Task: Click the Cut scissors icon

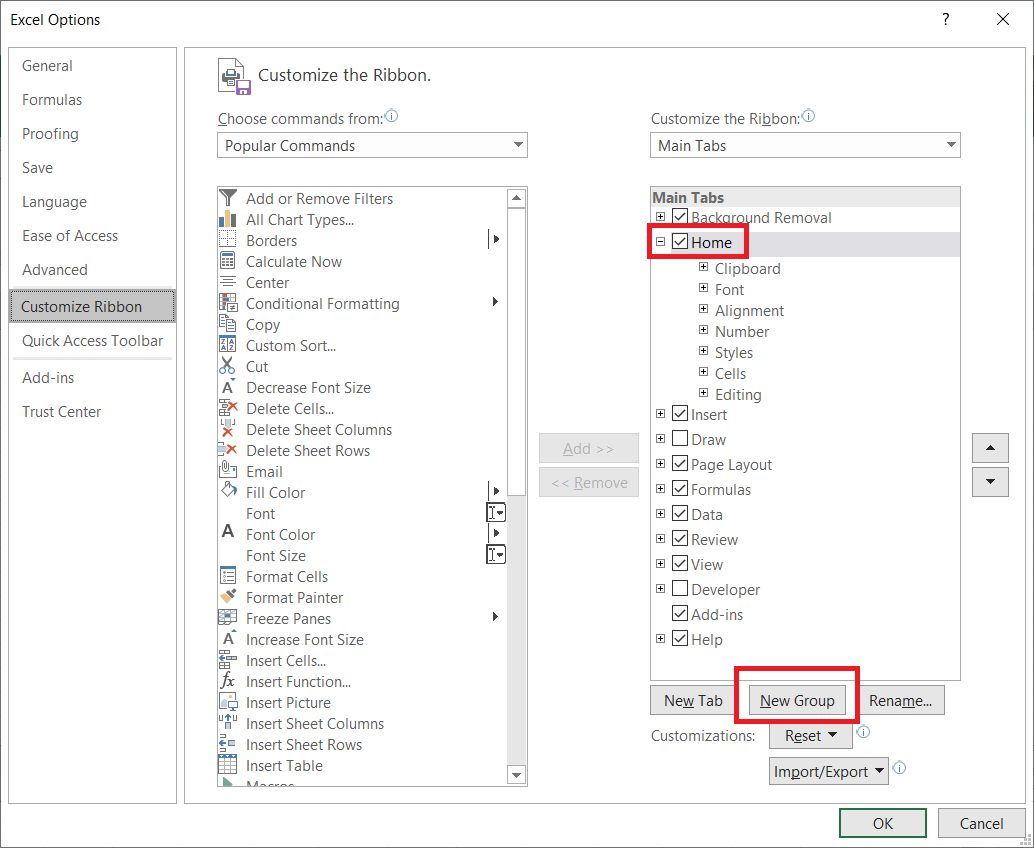Action: coord(228,366)
